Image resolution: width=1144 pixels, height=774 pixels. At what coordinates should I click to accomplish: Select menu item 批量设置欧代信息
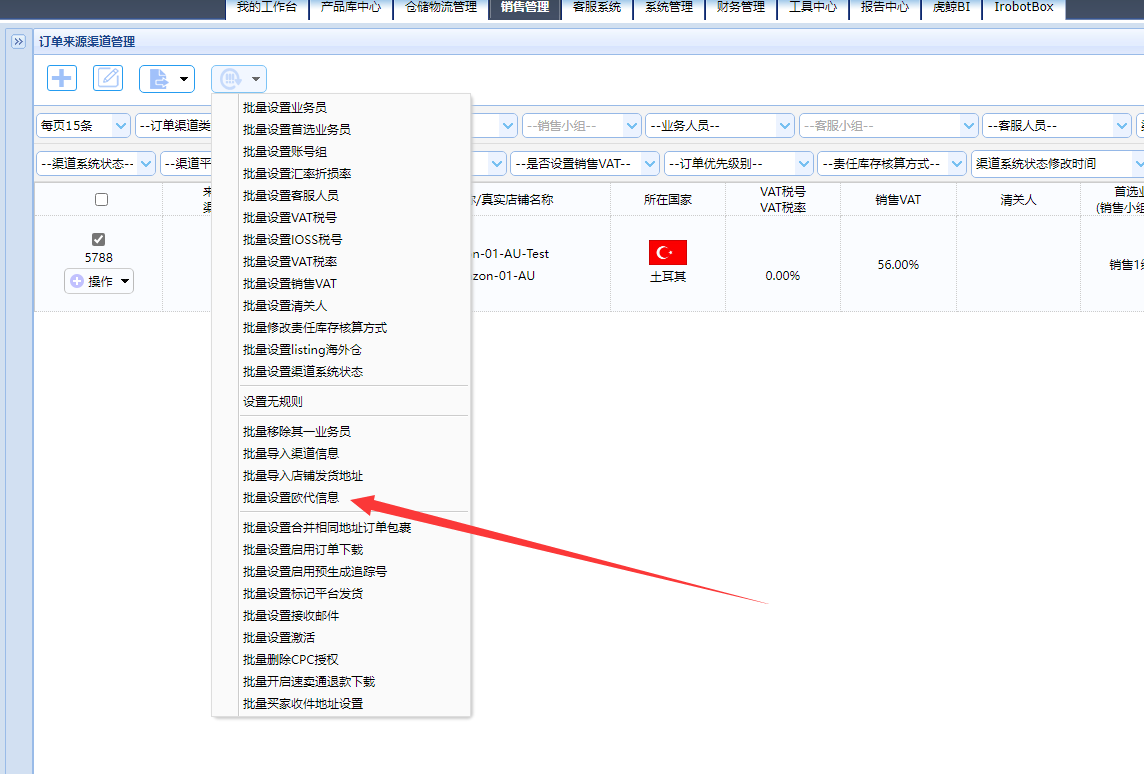pyautogui.click(x=291, y=498)
